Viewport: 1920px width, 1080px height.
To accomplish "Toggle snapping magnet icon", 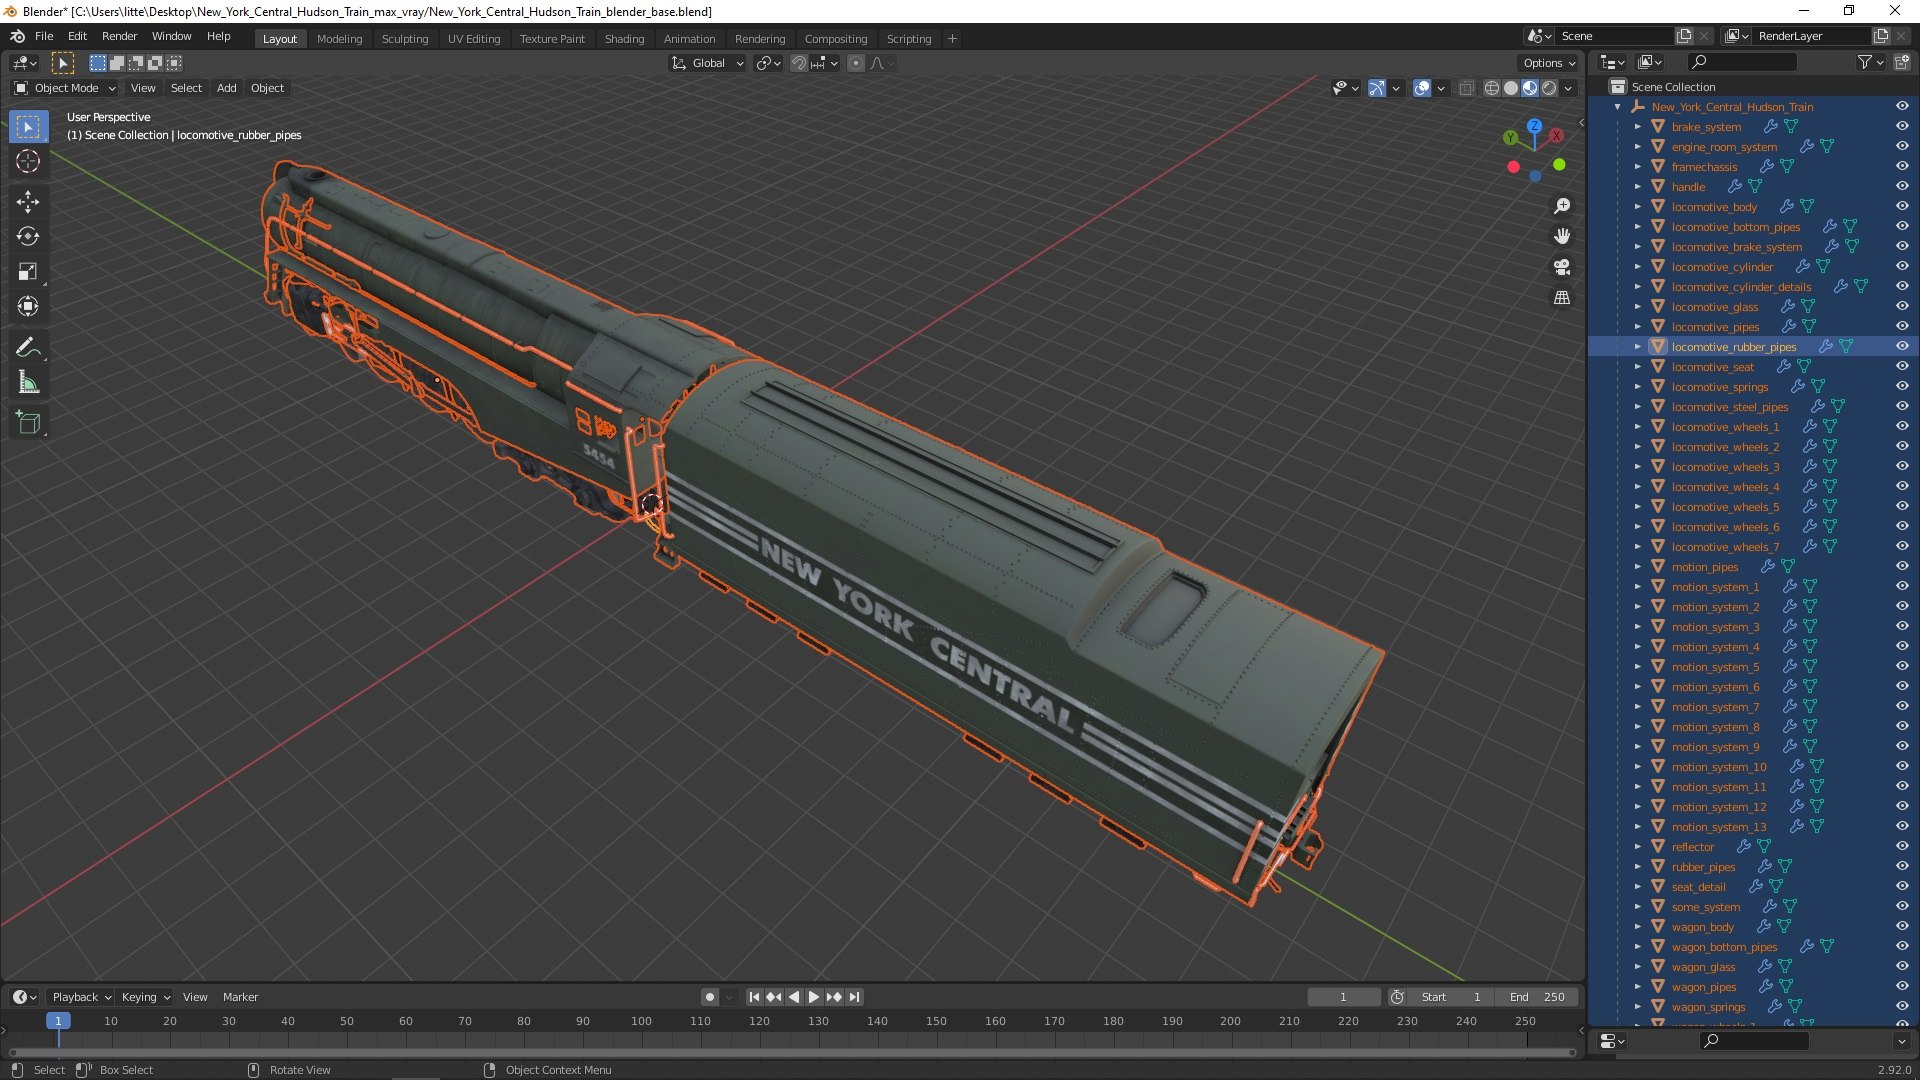I will pyautogui.click(x=799, y=63).
